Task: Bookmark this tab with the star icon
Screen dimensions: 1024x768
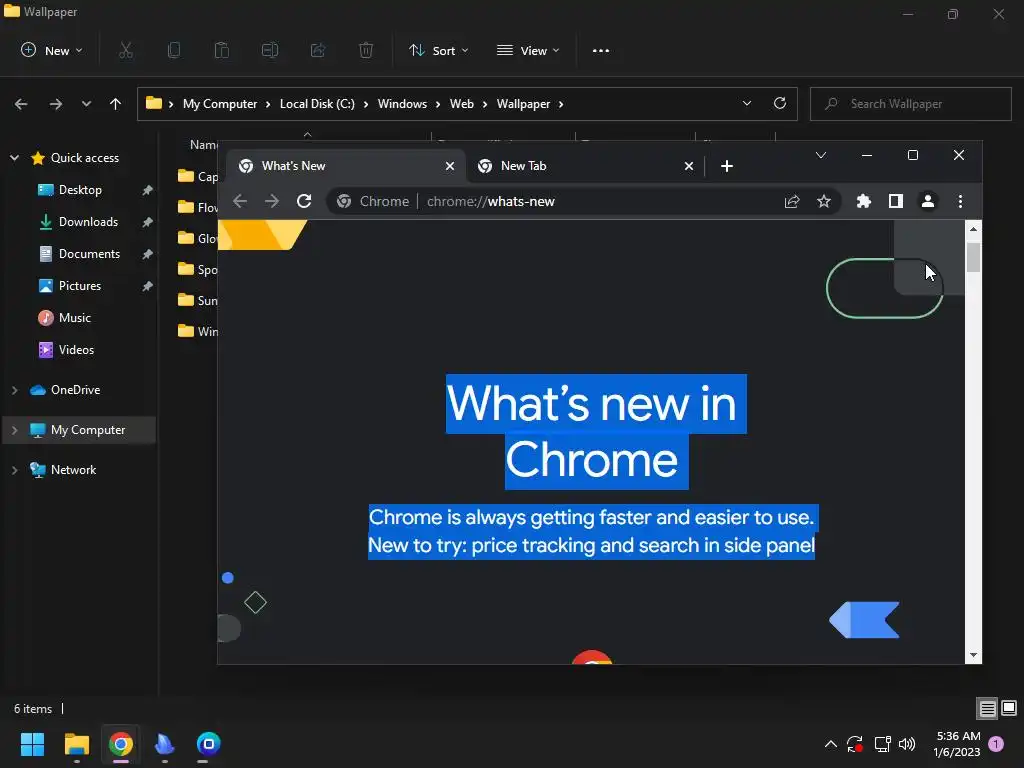Action: 824,201
